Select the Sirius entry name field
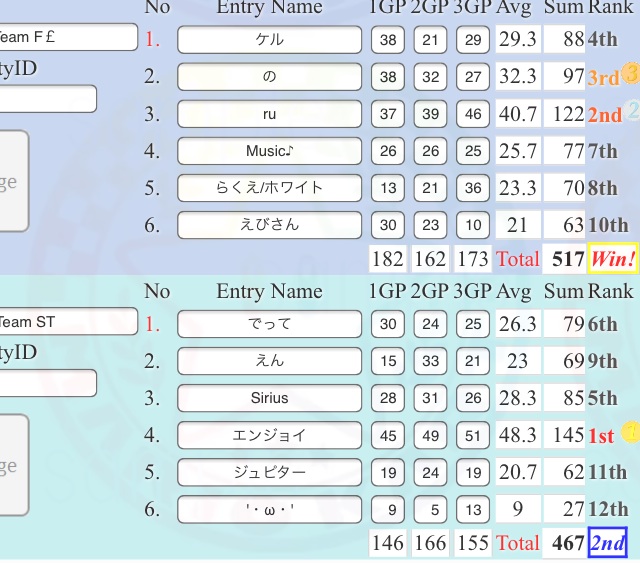The image size is (640, 563). pyautogui.click(x=269, y=398)
